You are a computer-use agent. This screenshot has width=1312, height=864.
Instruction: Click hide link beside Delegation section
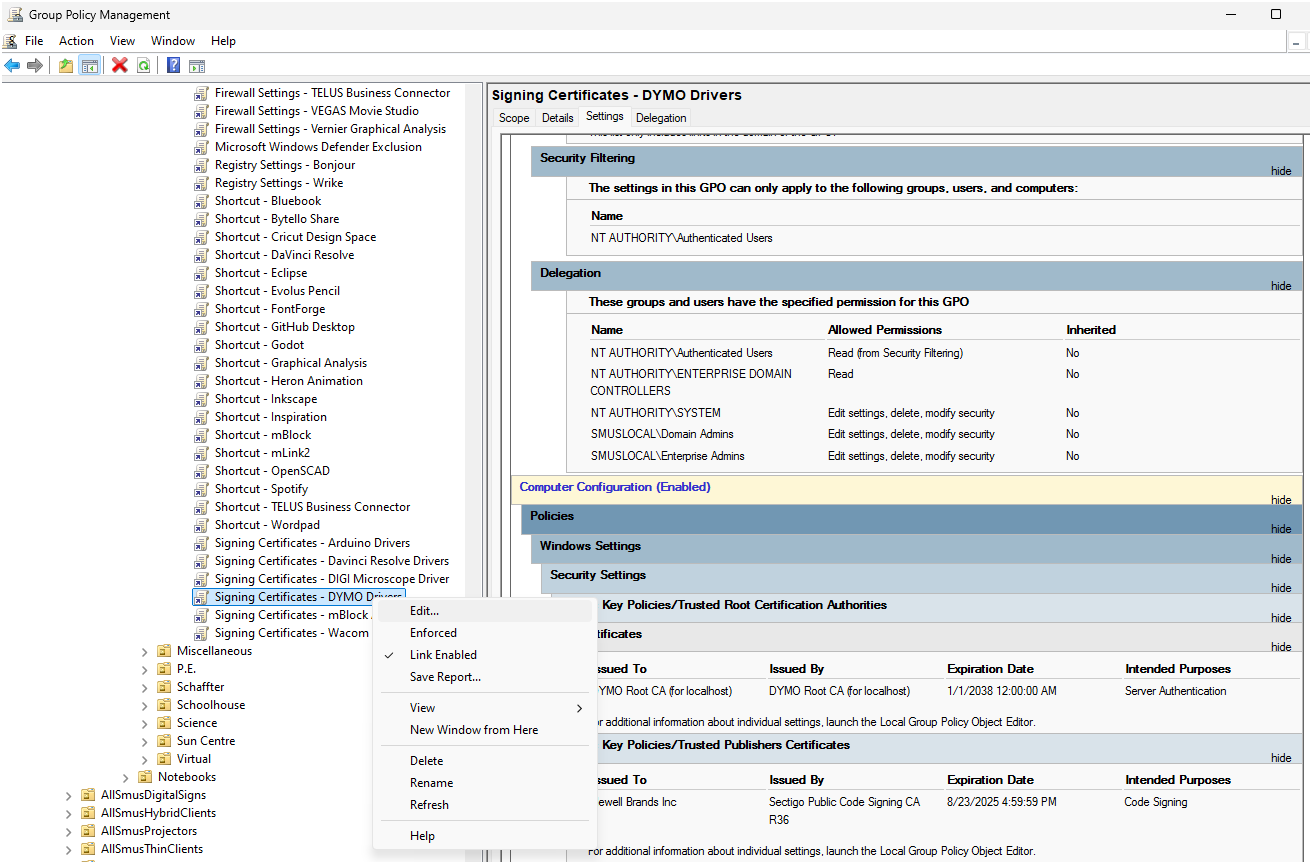click(1281, 286)
